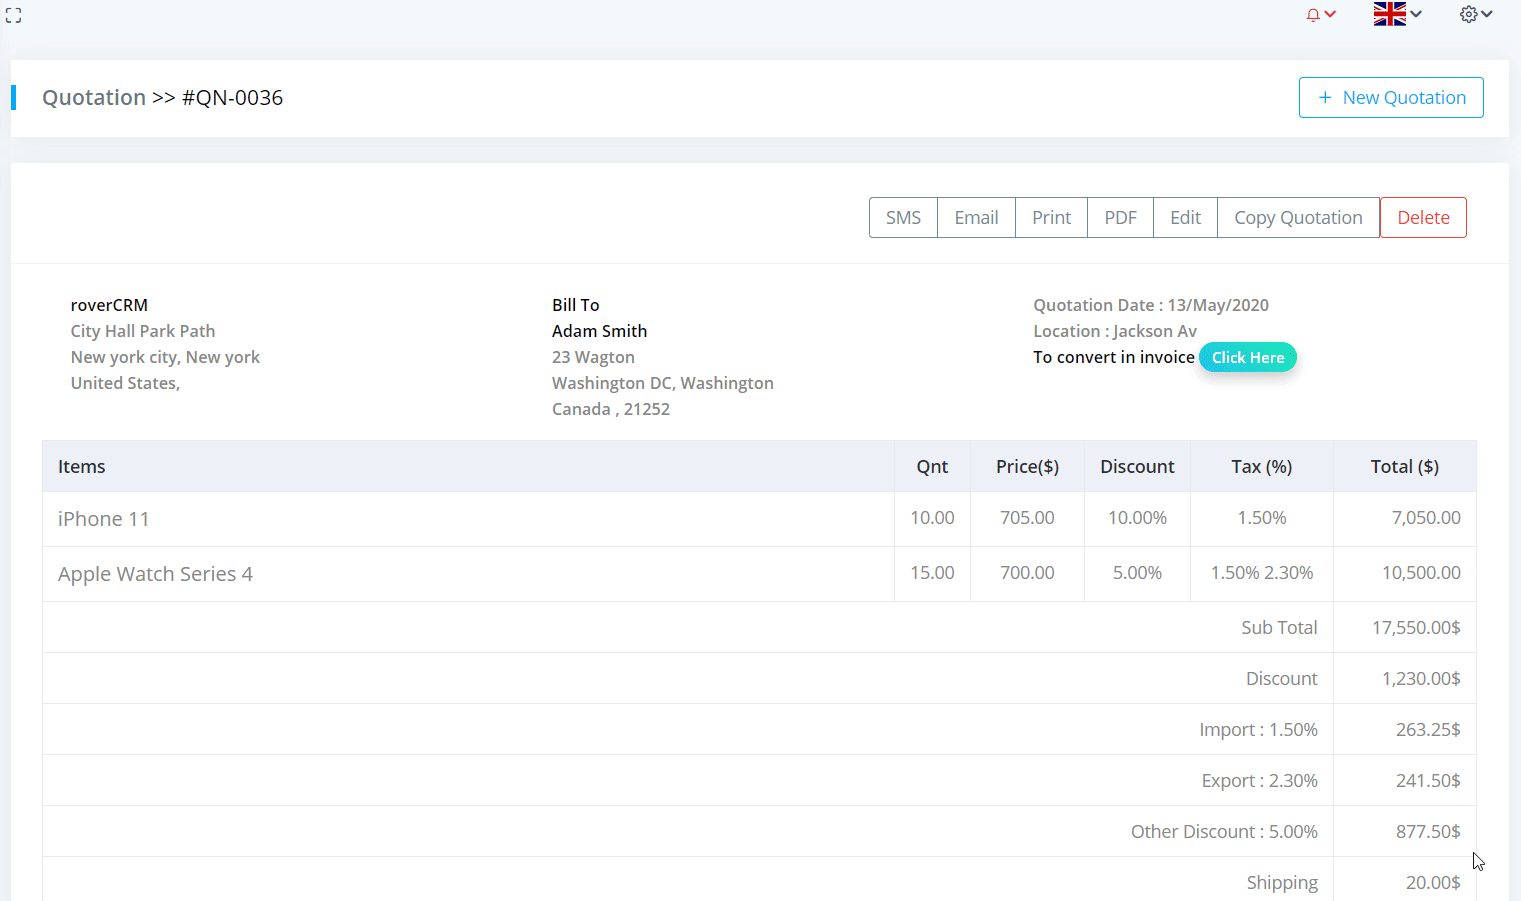Click the Total ($) column header

pos(1404,467)
